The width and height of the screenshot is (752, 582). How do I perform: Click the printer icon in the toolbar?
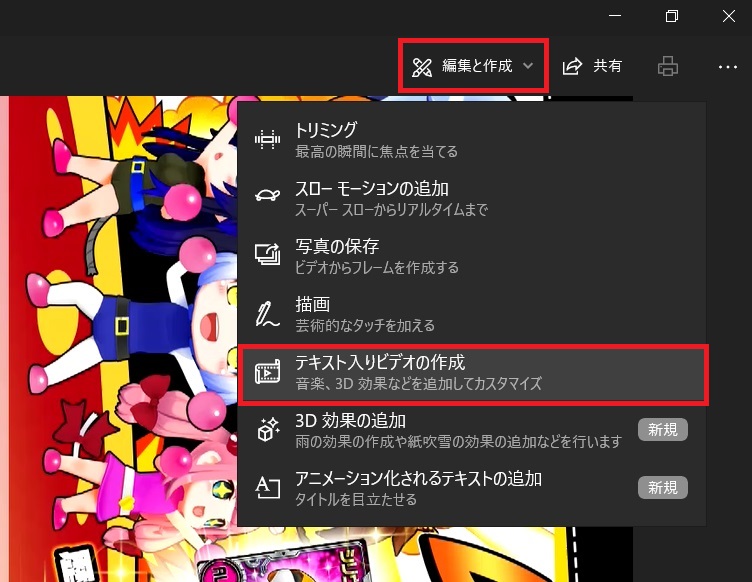(x=668, y=66)
